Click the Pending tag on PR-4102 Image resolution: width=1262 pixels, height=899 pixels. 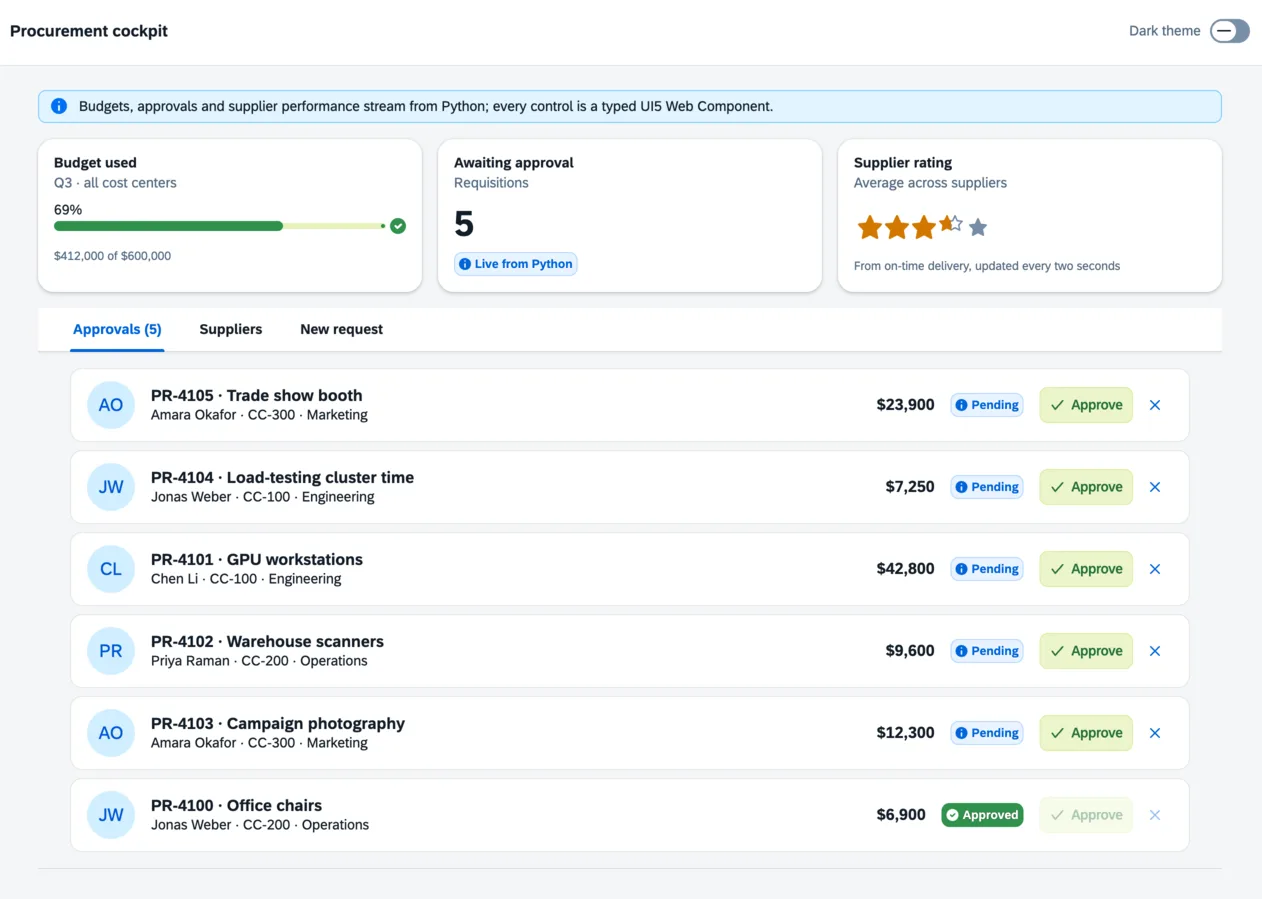[x=987, y=651]
